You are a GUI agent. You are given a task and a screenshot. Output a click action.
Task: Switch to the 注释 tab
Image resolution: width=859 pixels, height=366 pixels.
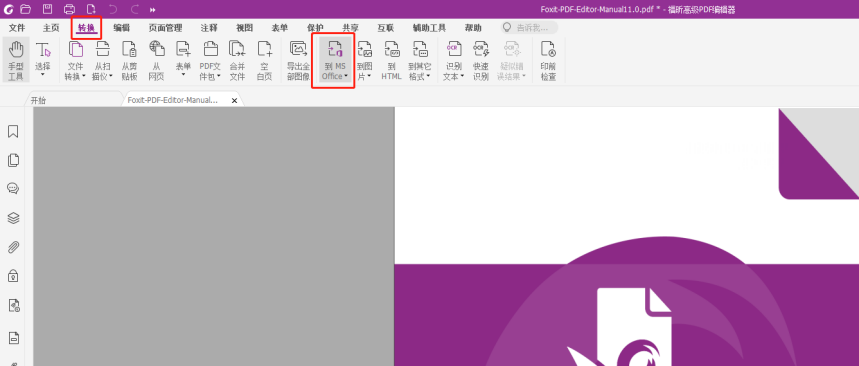pyautogui.click(x=209, y=28)
